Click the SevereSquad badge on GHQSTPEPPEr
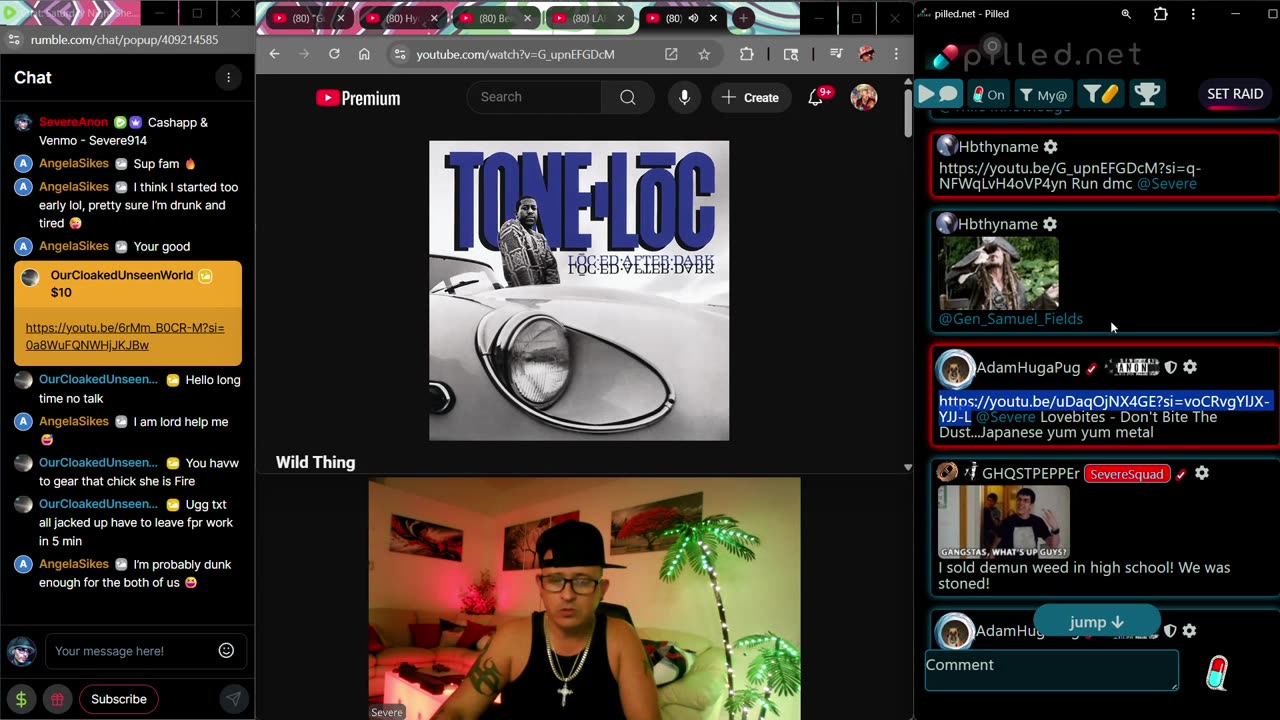 coord(1127,474)
